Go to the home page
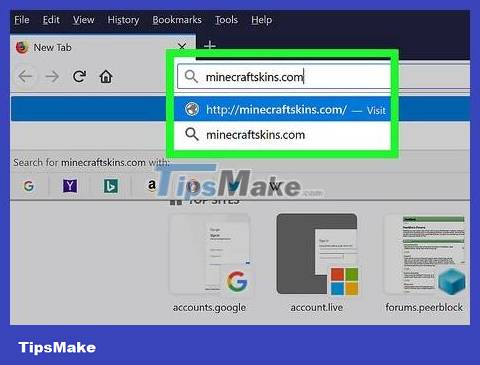The height and width of the screenshot is (365, 480). tap(106, 76)
